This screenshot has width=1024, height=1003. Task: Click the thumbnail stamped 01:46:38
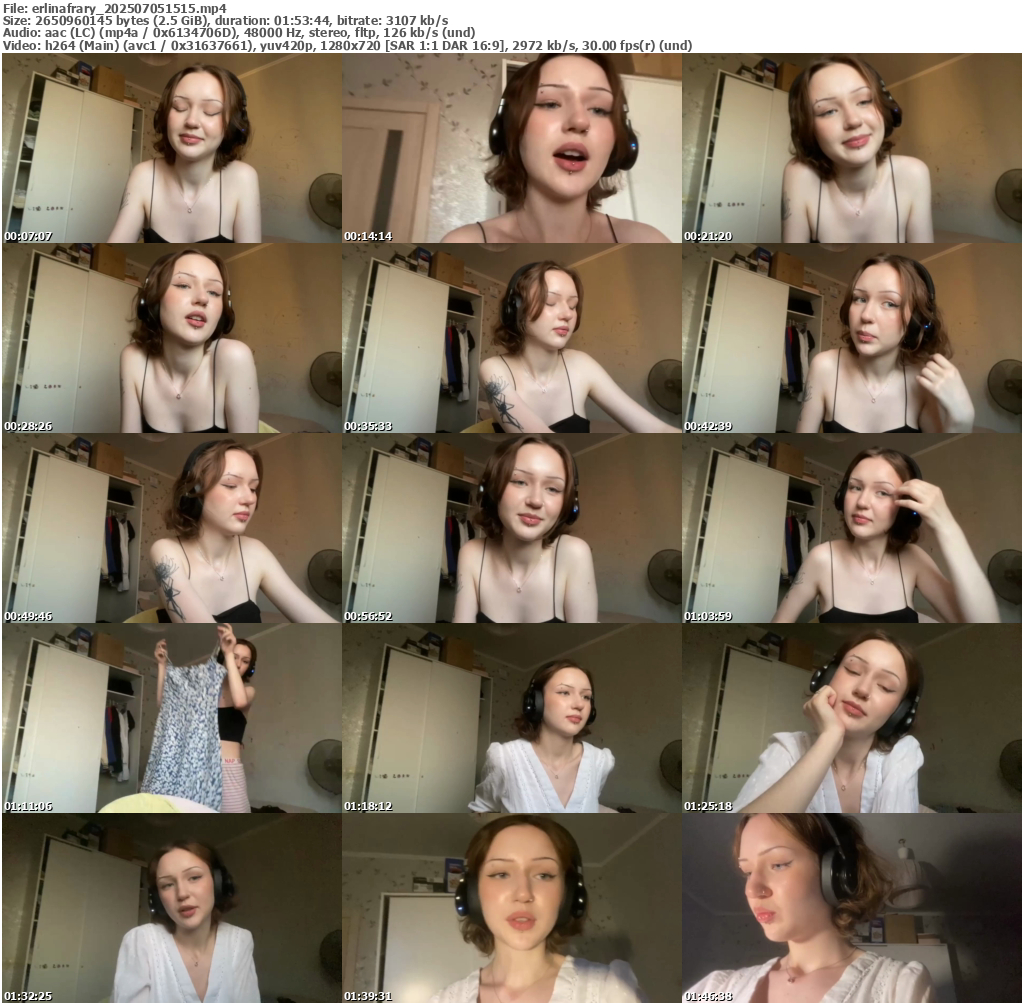tap(852, 908)
